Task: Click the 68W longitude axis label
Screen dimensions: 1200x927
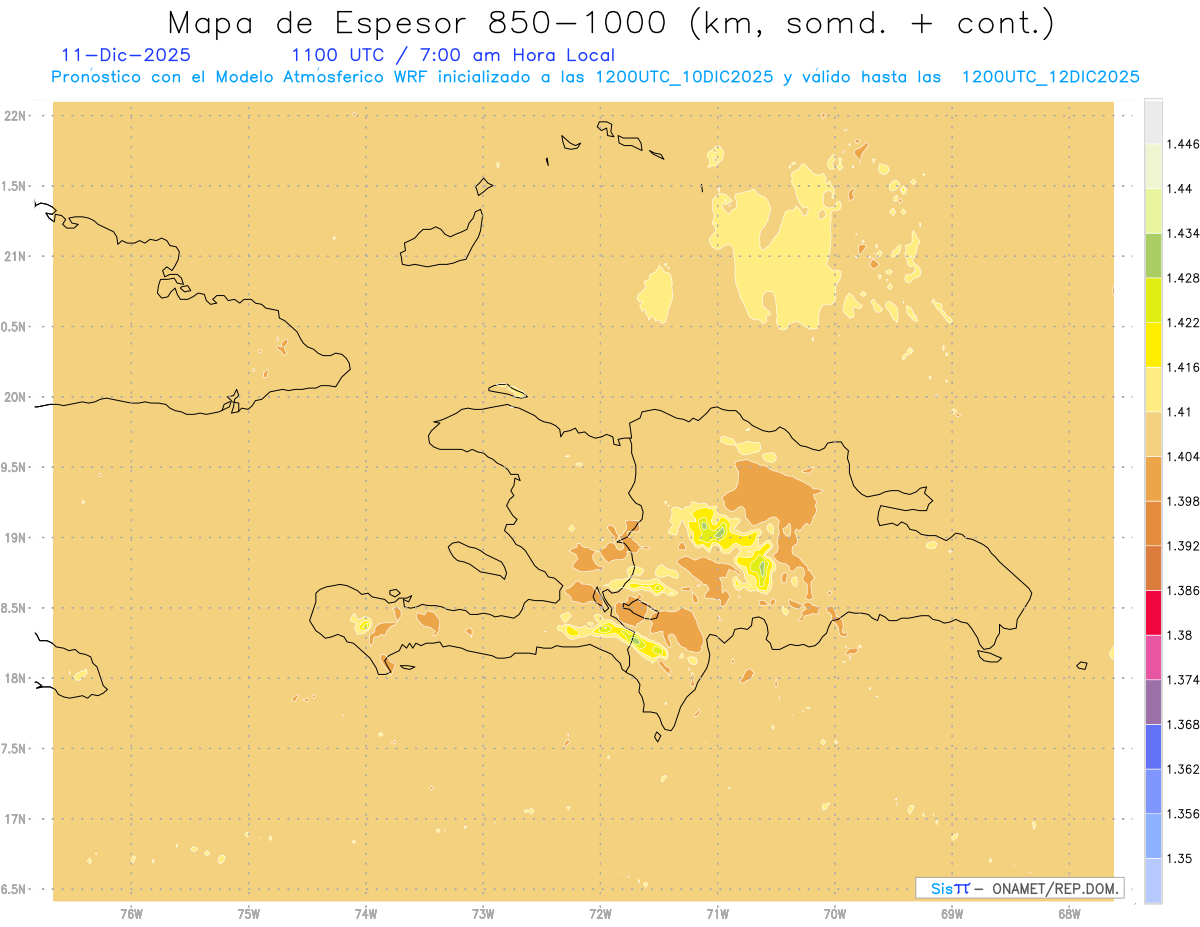Action: tap(1069, 914)
